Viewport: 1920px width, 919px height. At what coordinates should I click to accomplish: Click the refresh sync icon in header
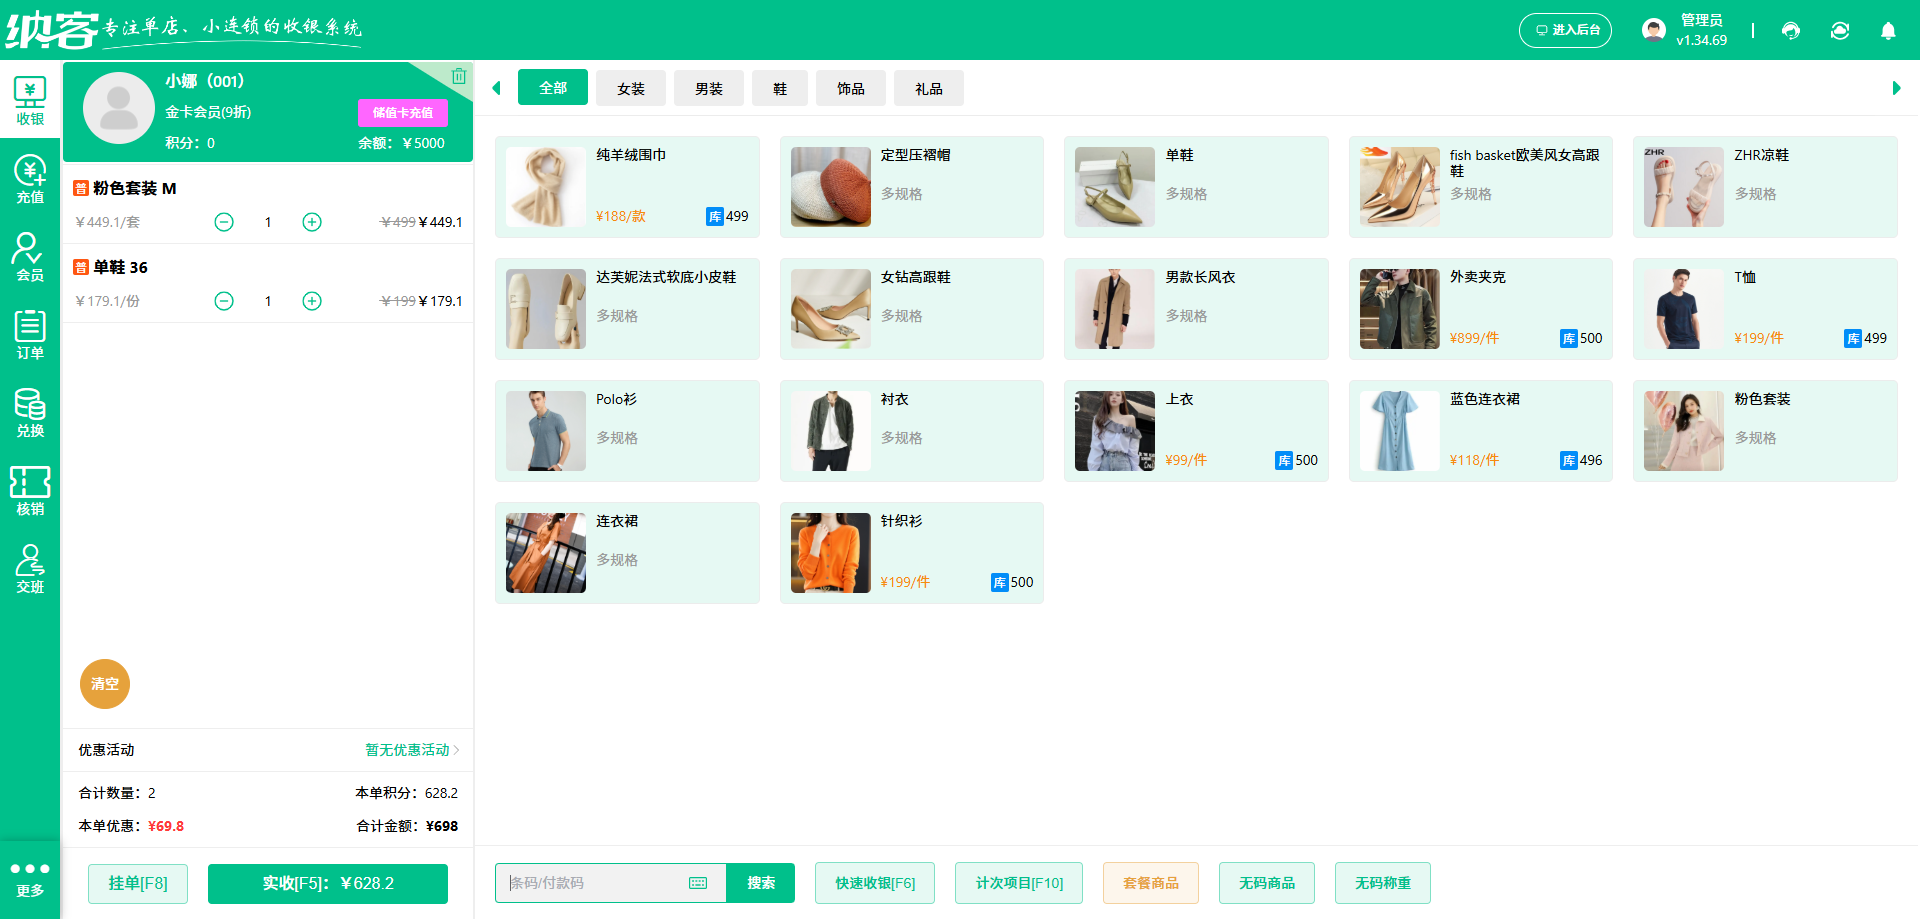click(x=1840, y=31)
